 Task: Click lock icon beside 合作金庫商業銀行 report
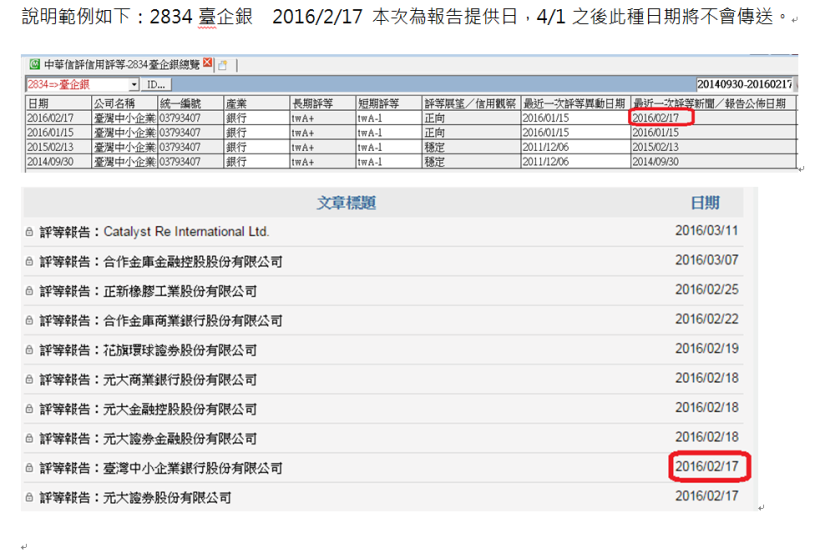coord(29,320)
